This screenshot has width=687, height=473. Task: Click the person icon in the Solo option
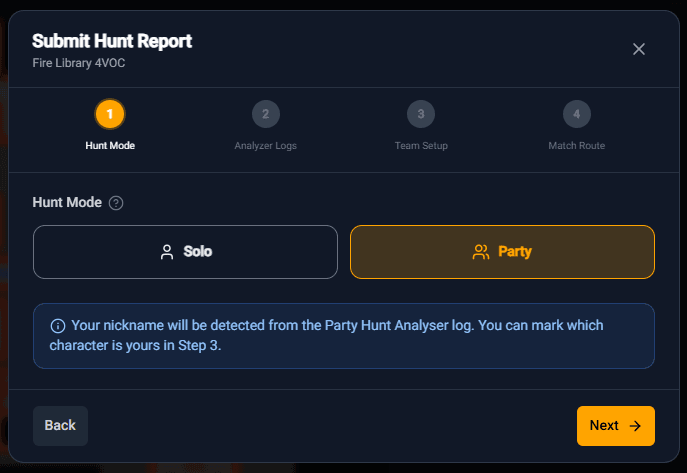(167, 252)
